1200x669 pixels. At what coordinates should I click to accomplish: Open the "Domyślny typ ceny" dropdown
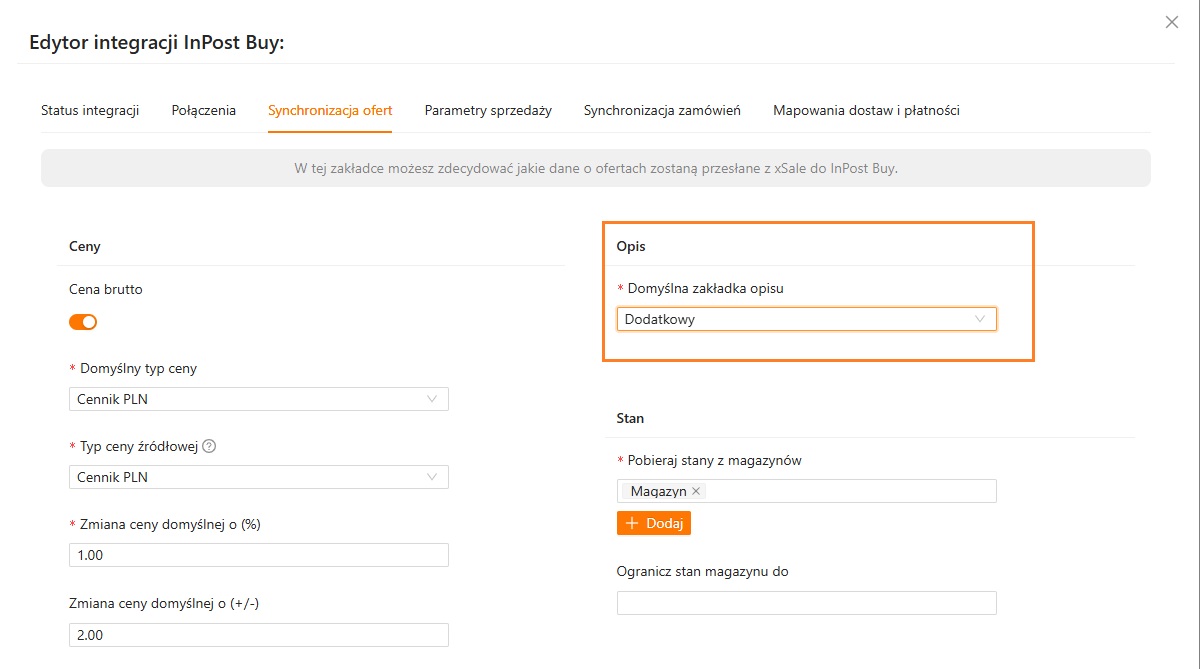pyautogui.click(x=258, y=398)
